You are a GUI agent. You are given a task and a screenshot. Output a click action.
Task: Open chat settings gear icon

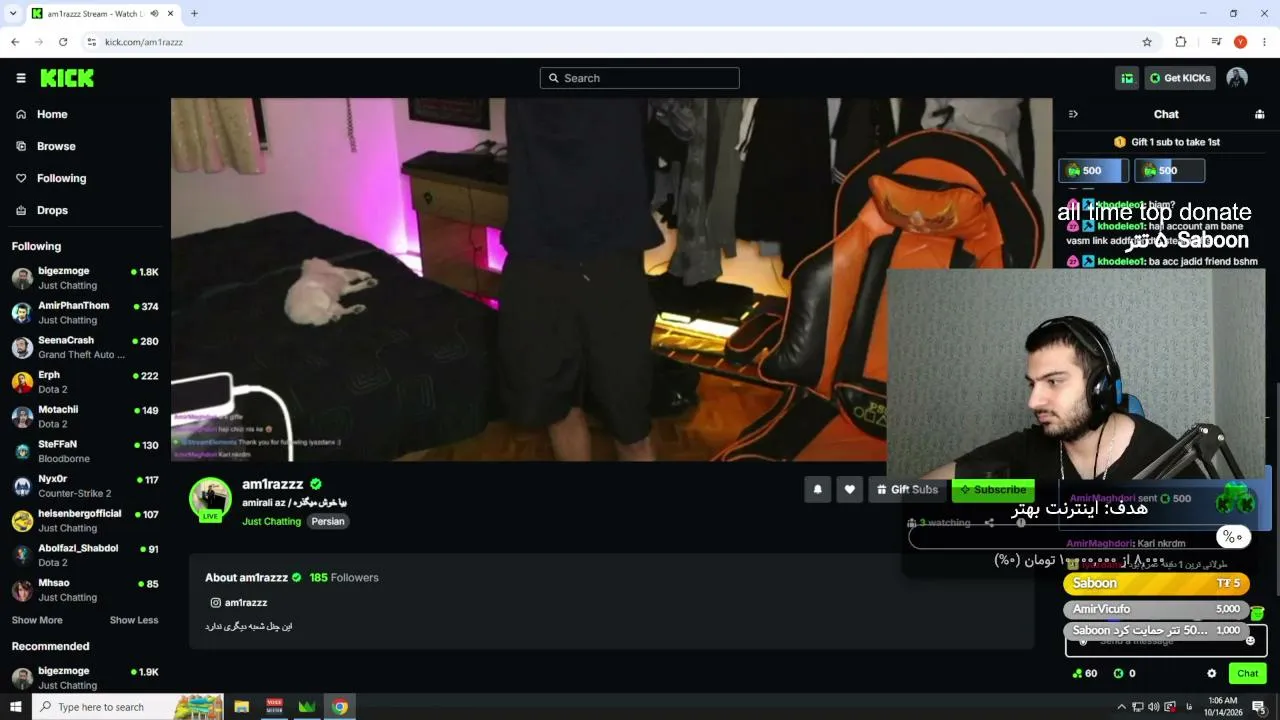tap(1212, 674)
